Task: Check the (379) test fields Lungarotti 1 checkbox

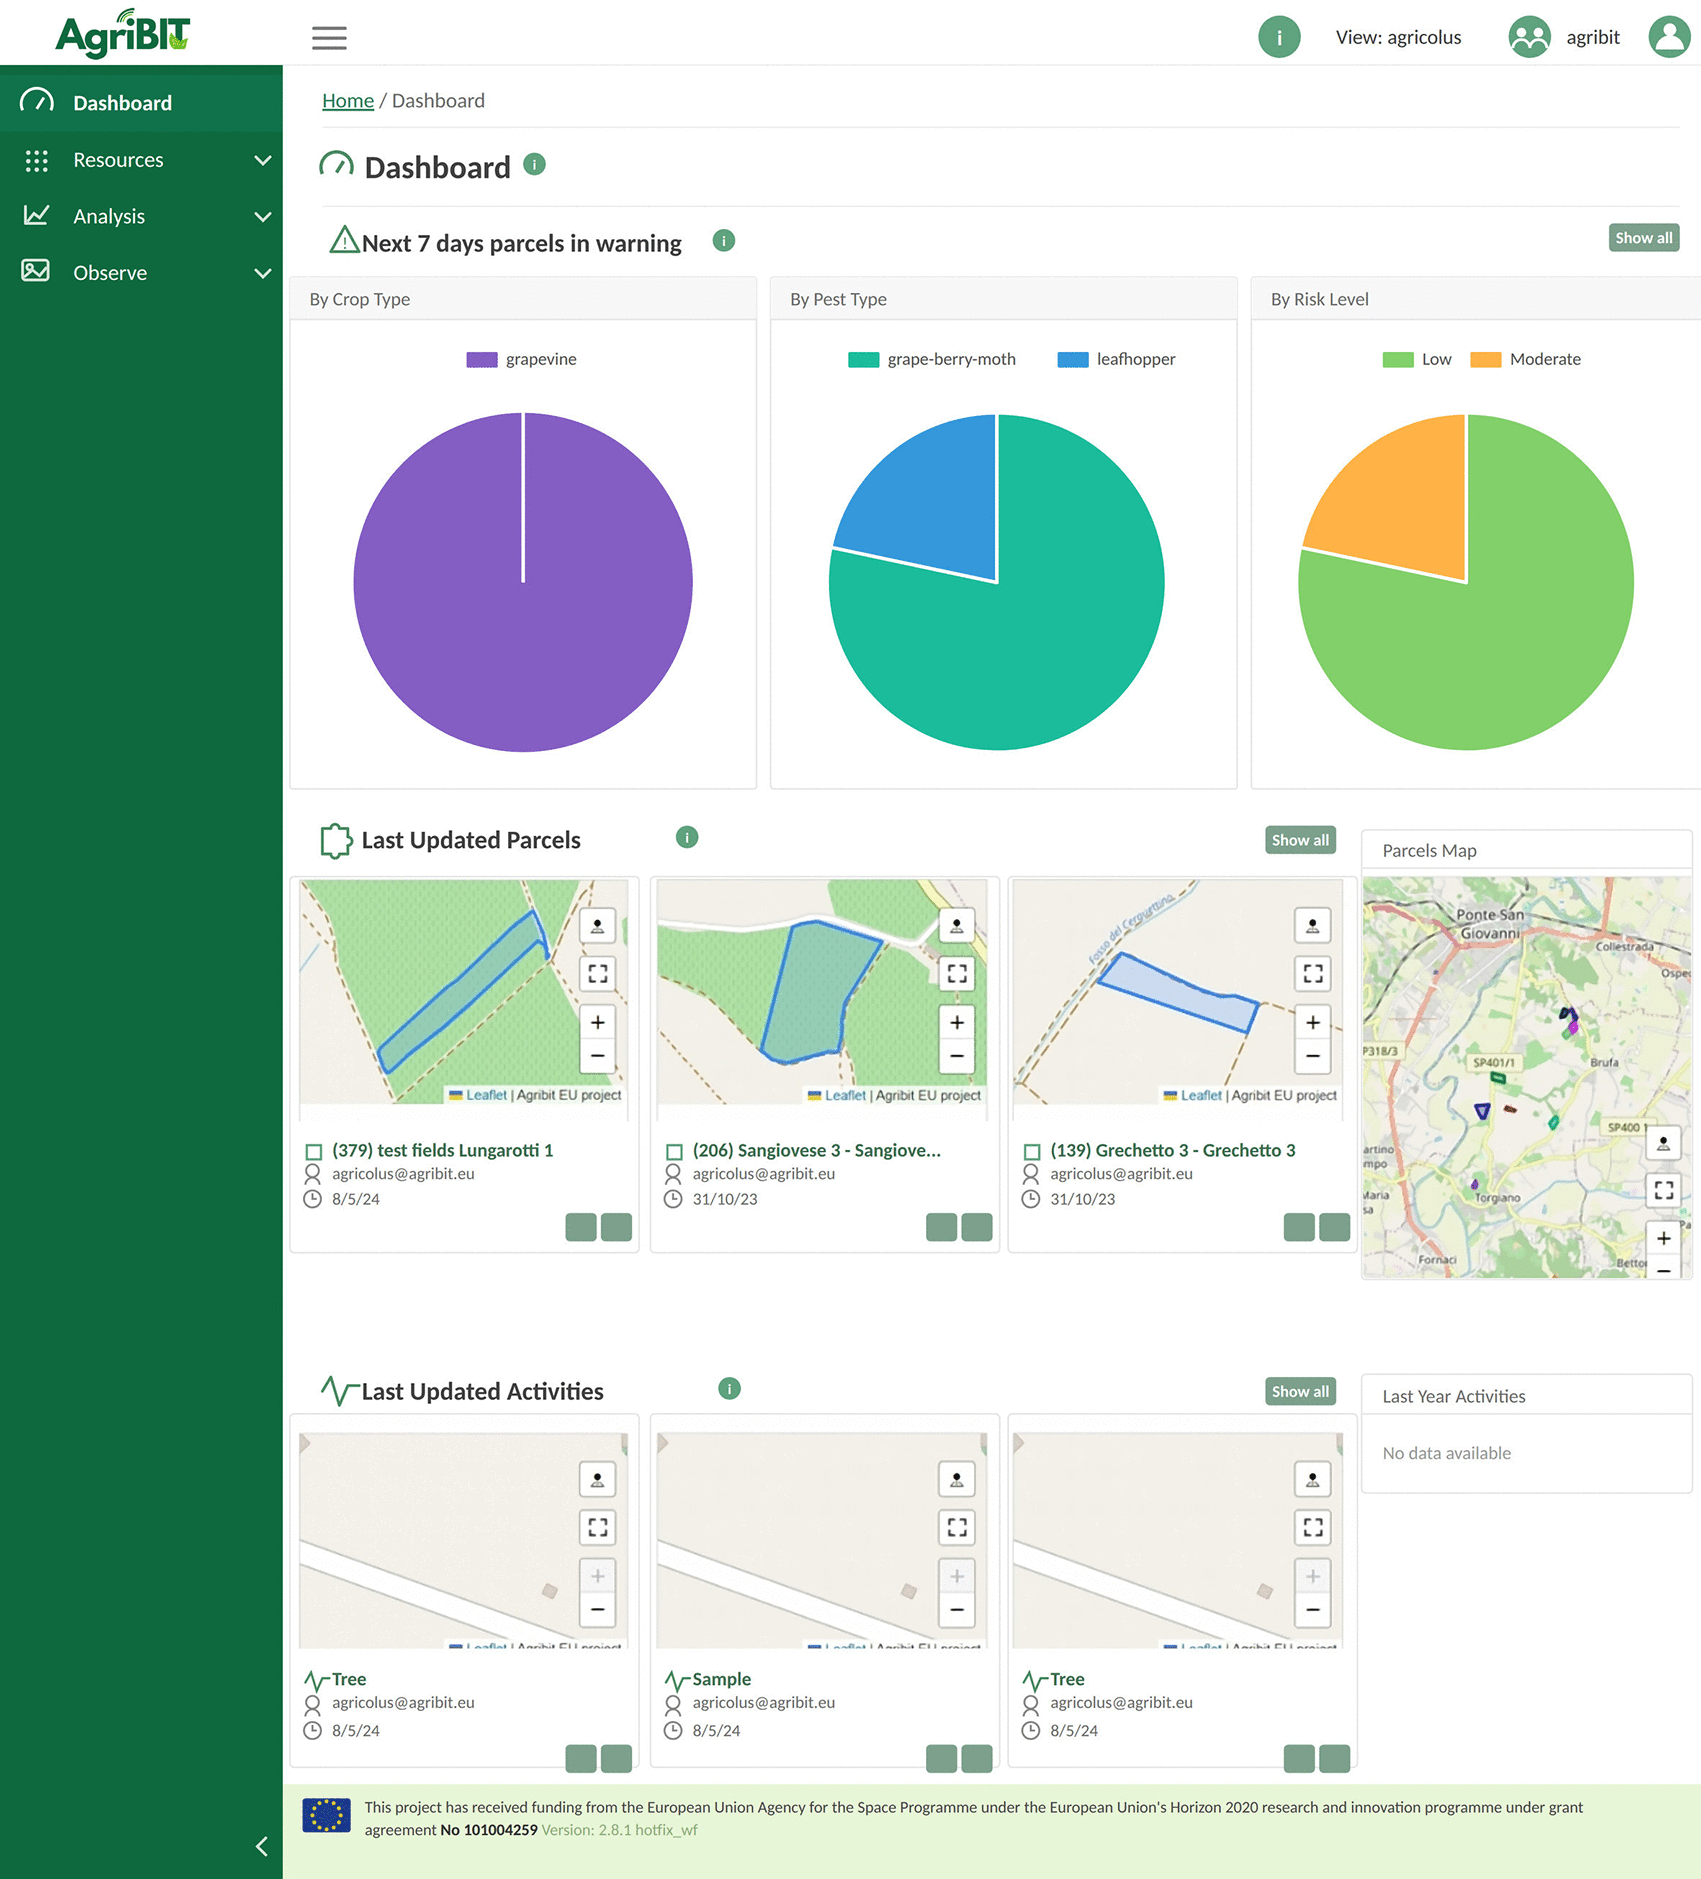Action: (314, 1152)
